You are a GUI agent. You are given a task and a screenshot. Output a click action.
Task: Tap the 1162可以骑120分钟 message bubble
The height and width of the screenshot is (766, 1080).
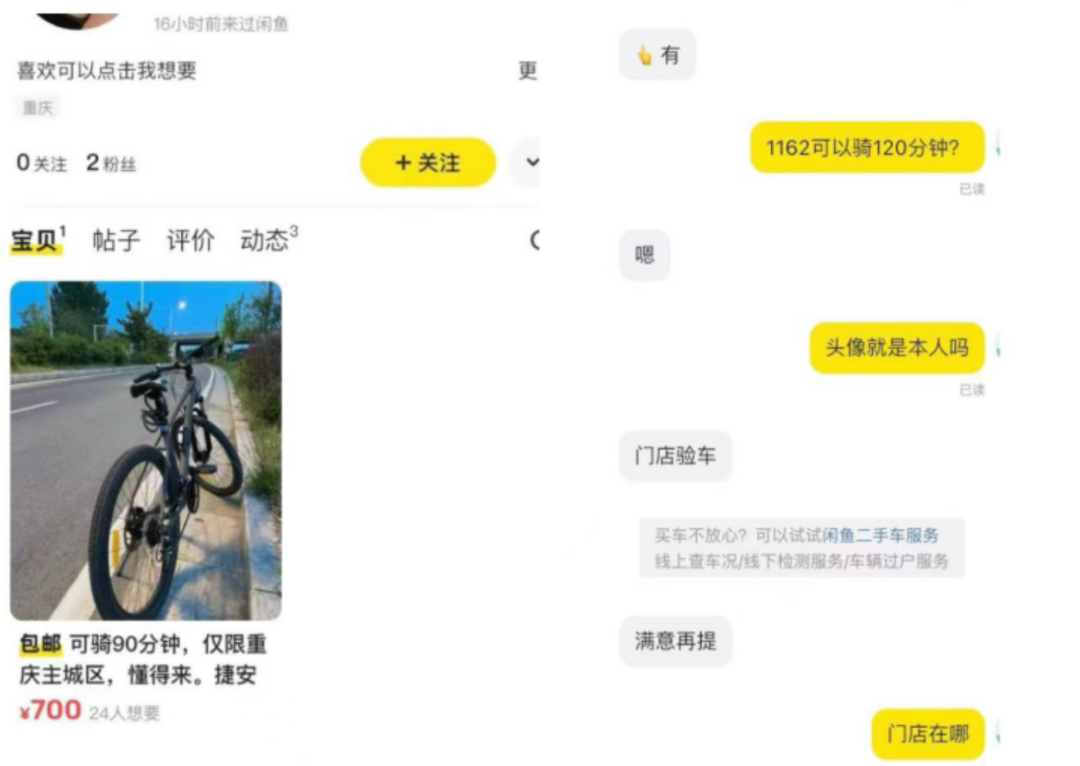pos(866,147)
